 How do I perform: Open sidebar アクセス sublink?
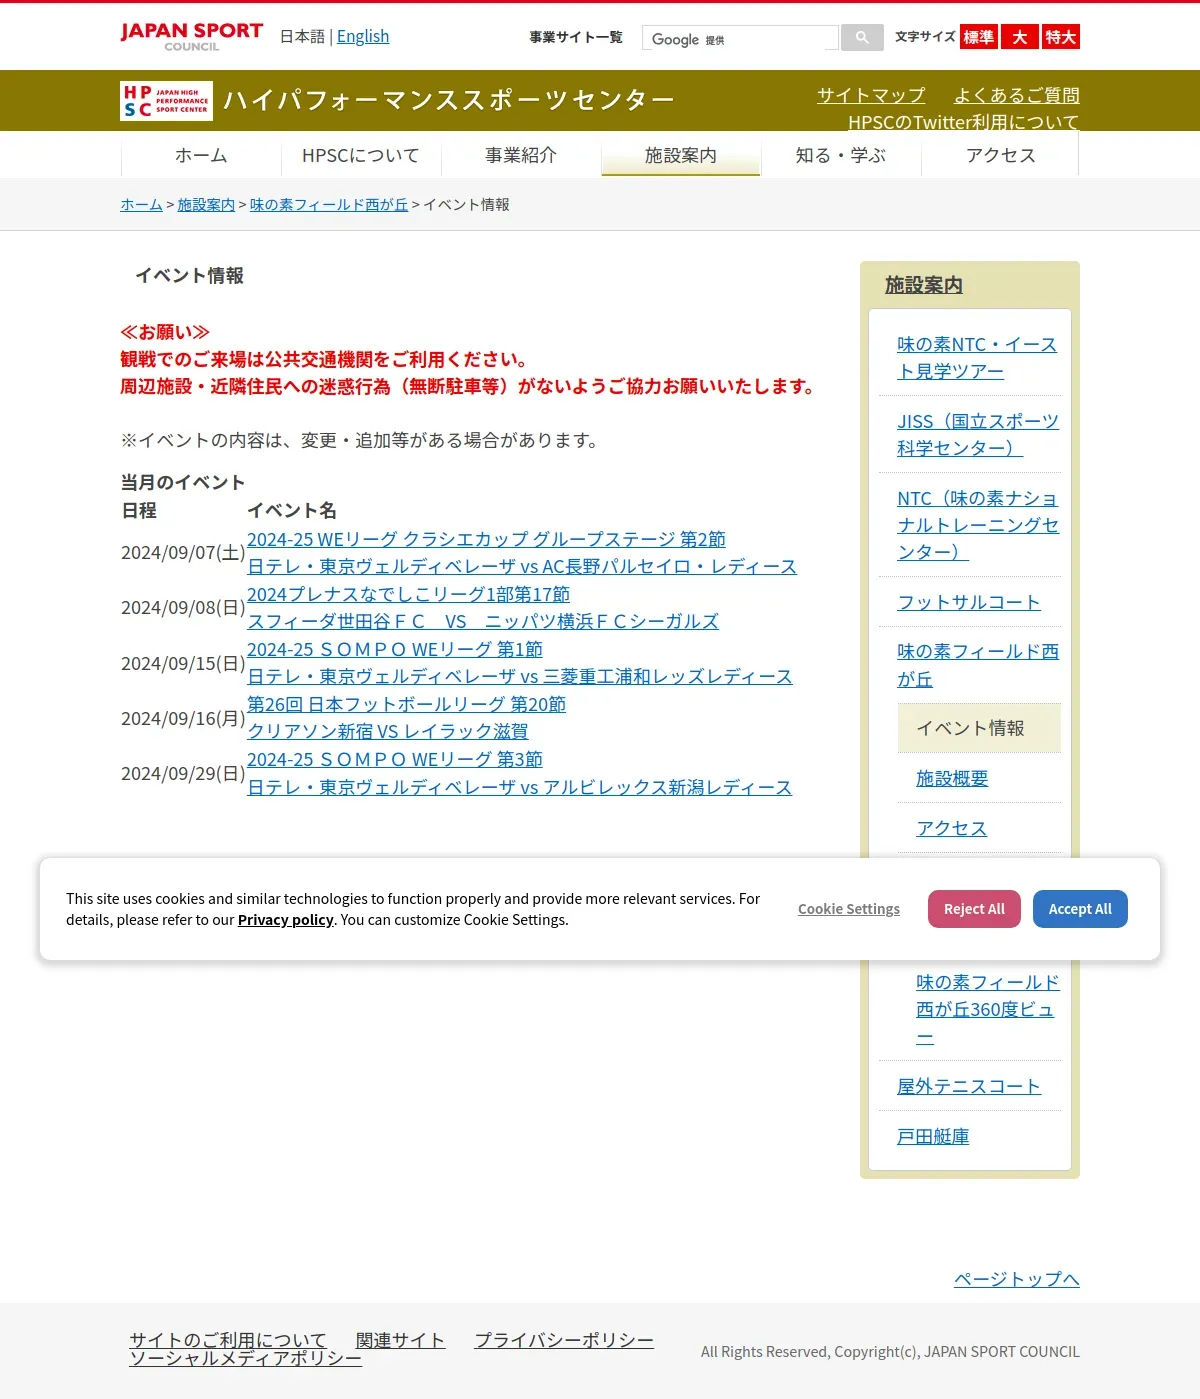[x=952, y=828]
